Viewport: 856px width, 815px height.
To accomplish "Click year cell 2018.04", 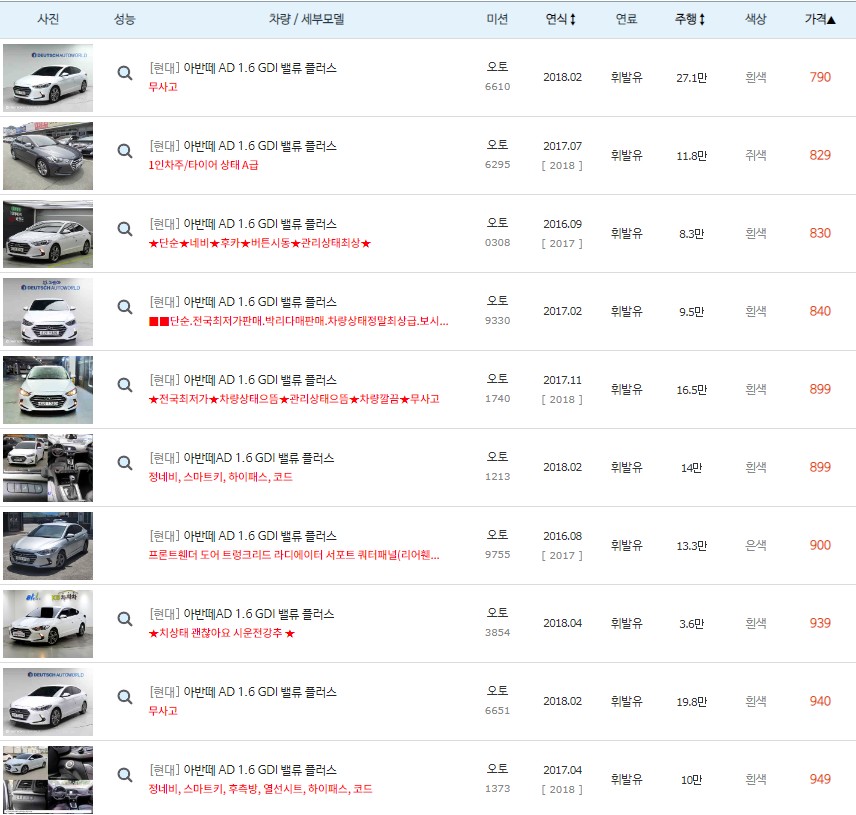I will coord(562,623).
